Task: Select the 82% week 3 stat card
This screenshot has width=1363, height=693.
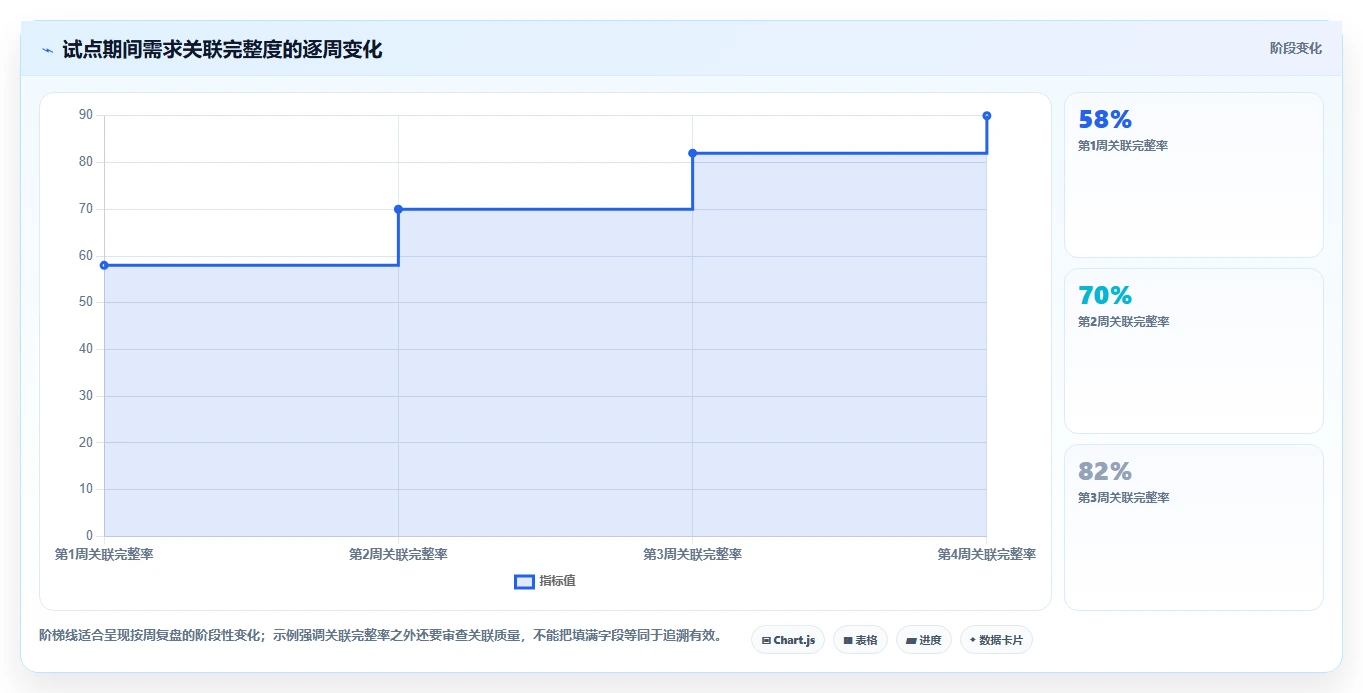Action: pyautogui.click(x=1194, y=527)
